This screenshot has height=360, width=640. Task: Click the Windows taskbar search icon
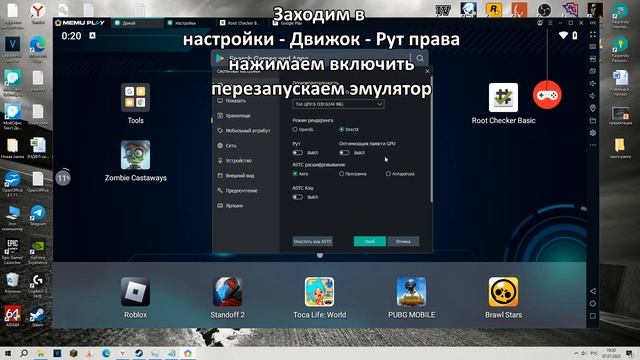tap(24, 353)
